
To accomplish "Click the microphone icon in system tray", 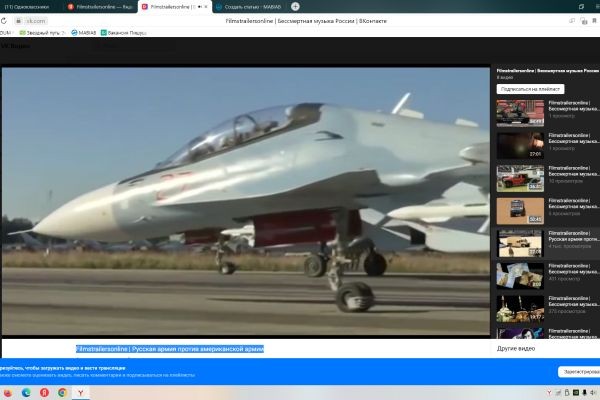I will pyautogui.click(x=584, y=393).
